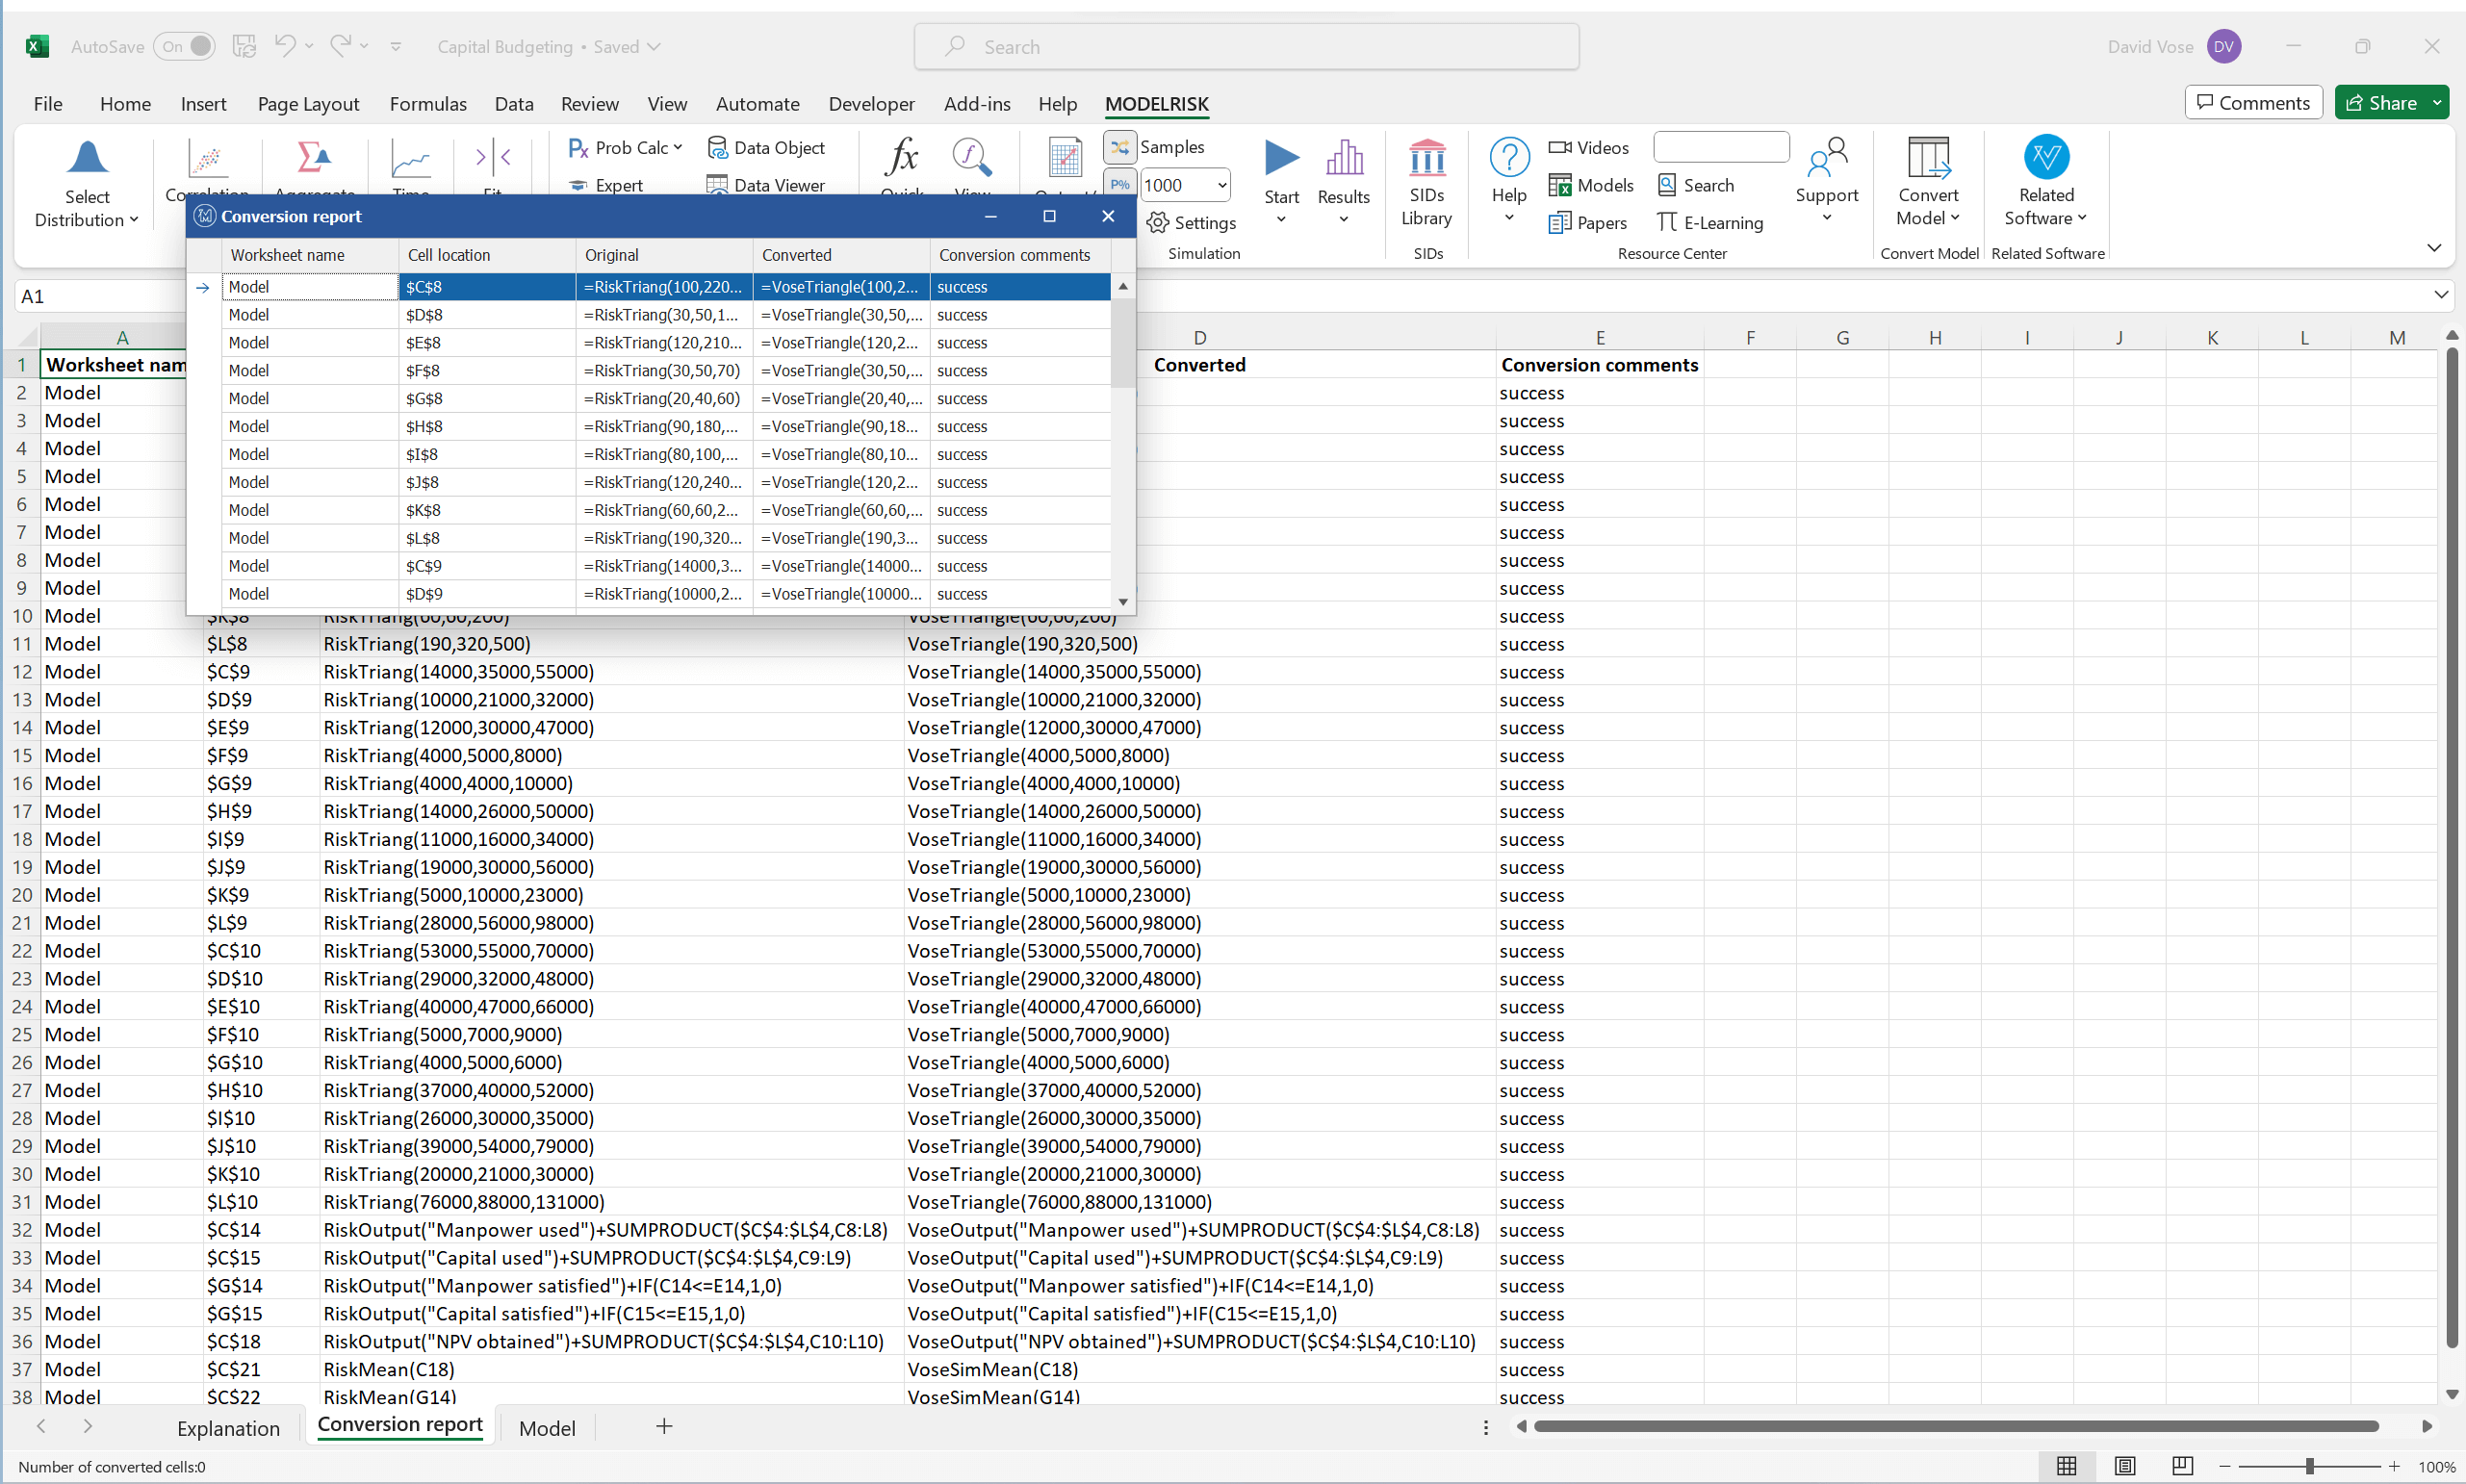Viewport: 2466px width, 1484px height.
Task: Click the Resource Center search box
Action: tap(1720, 147)
